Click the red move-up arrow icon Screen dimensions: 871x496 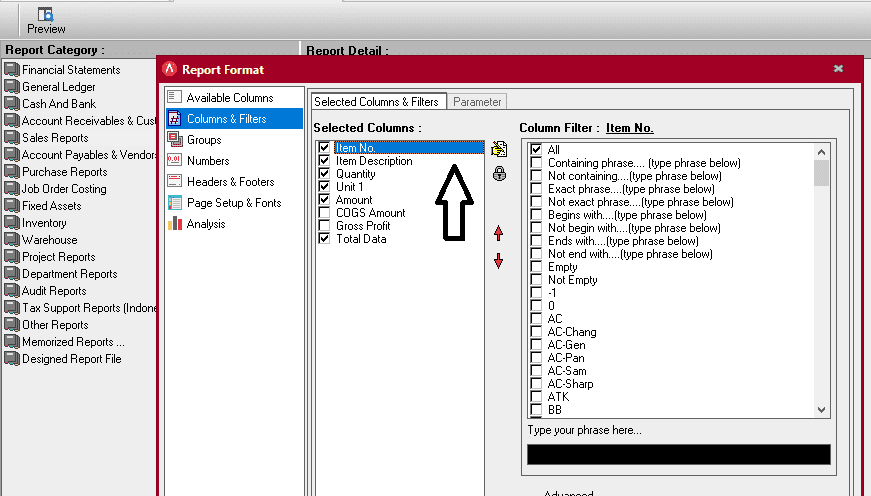coord(499,233)
